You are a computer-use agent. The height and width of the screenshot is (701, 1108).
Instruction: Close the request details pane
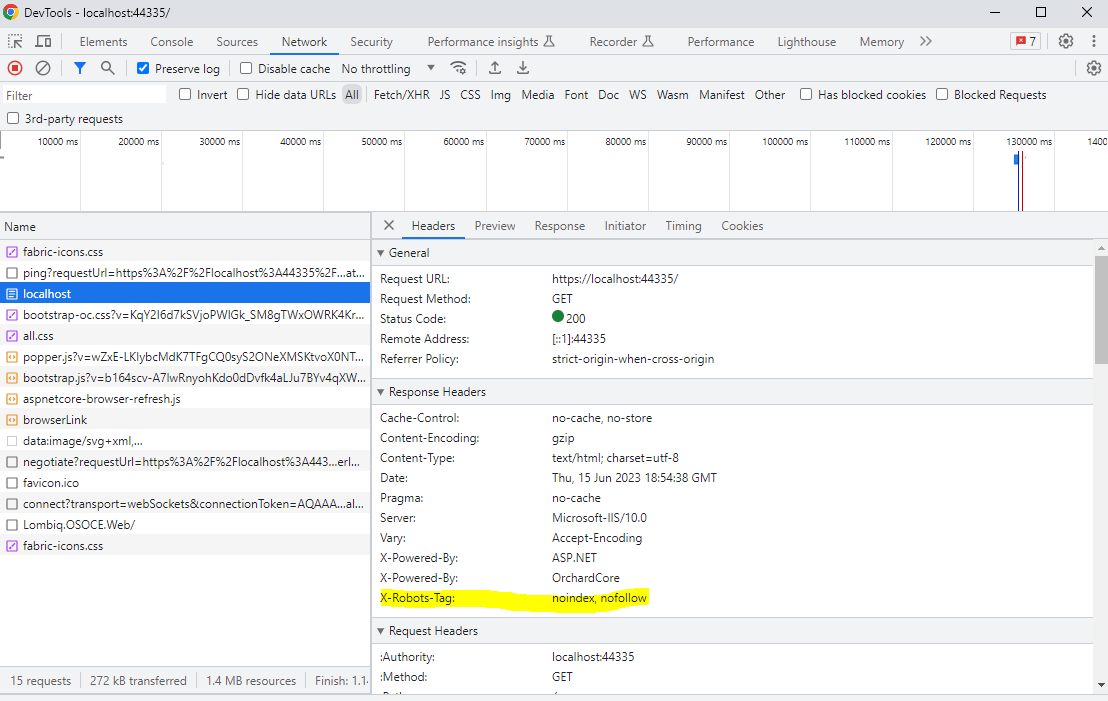(389, 225)
